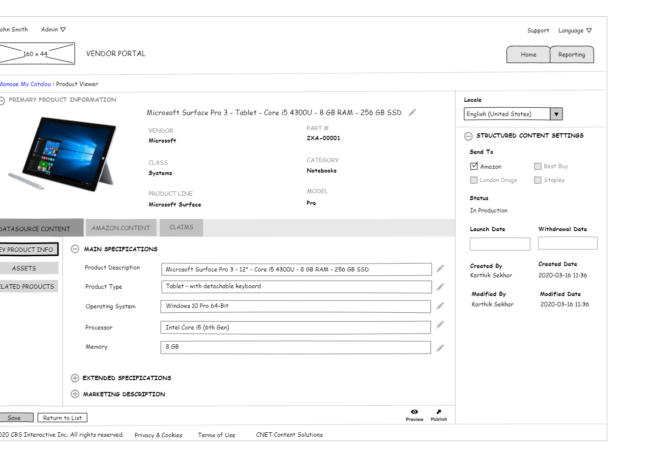This screenshot has height=450, width=653.
Task: Click the Processor text field
Action: coord(295,327)
